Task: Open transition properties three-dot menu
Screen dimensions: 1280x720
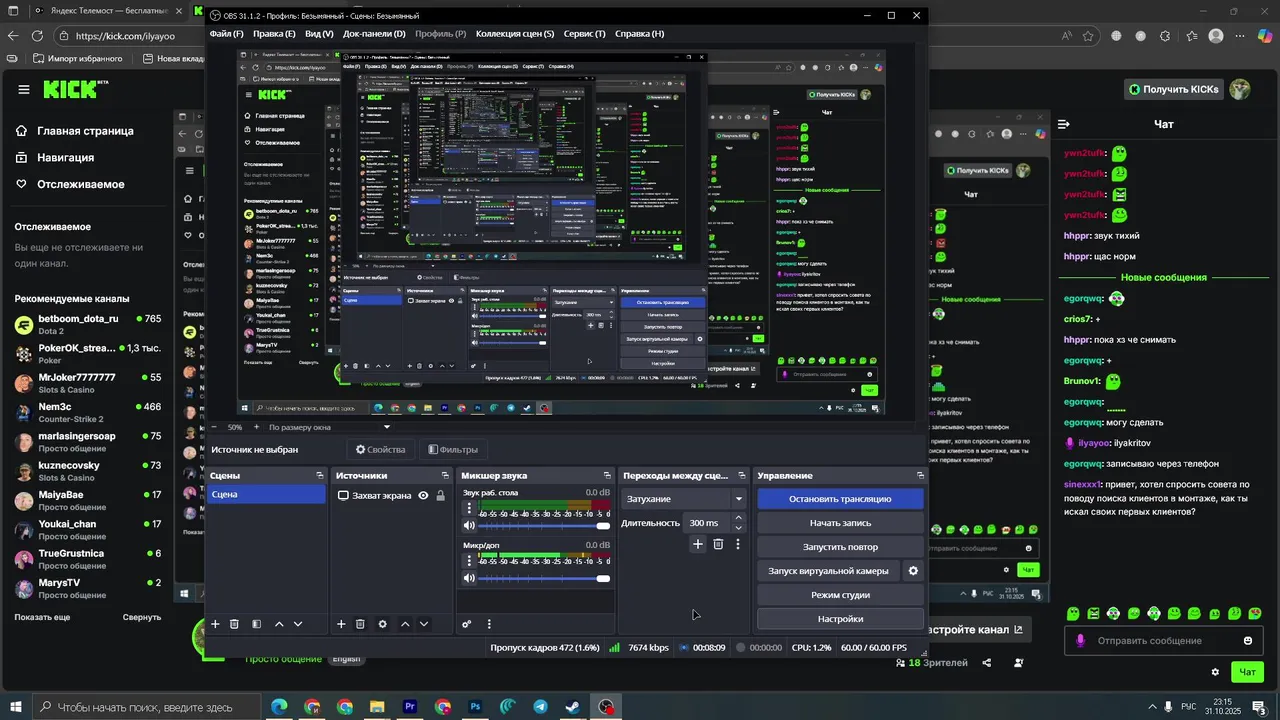Action: [x=738, y=544]
